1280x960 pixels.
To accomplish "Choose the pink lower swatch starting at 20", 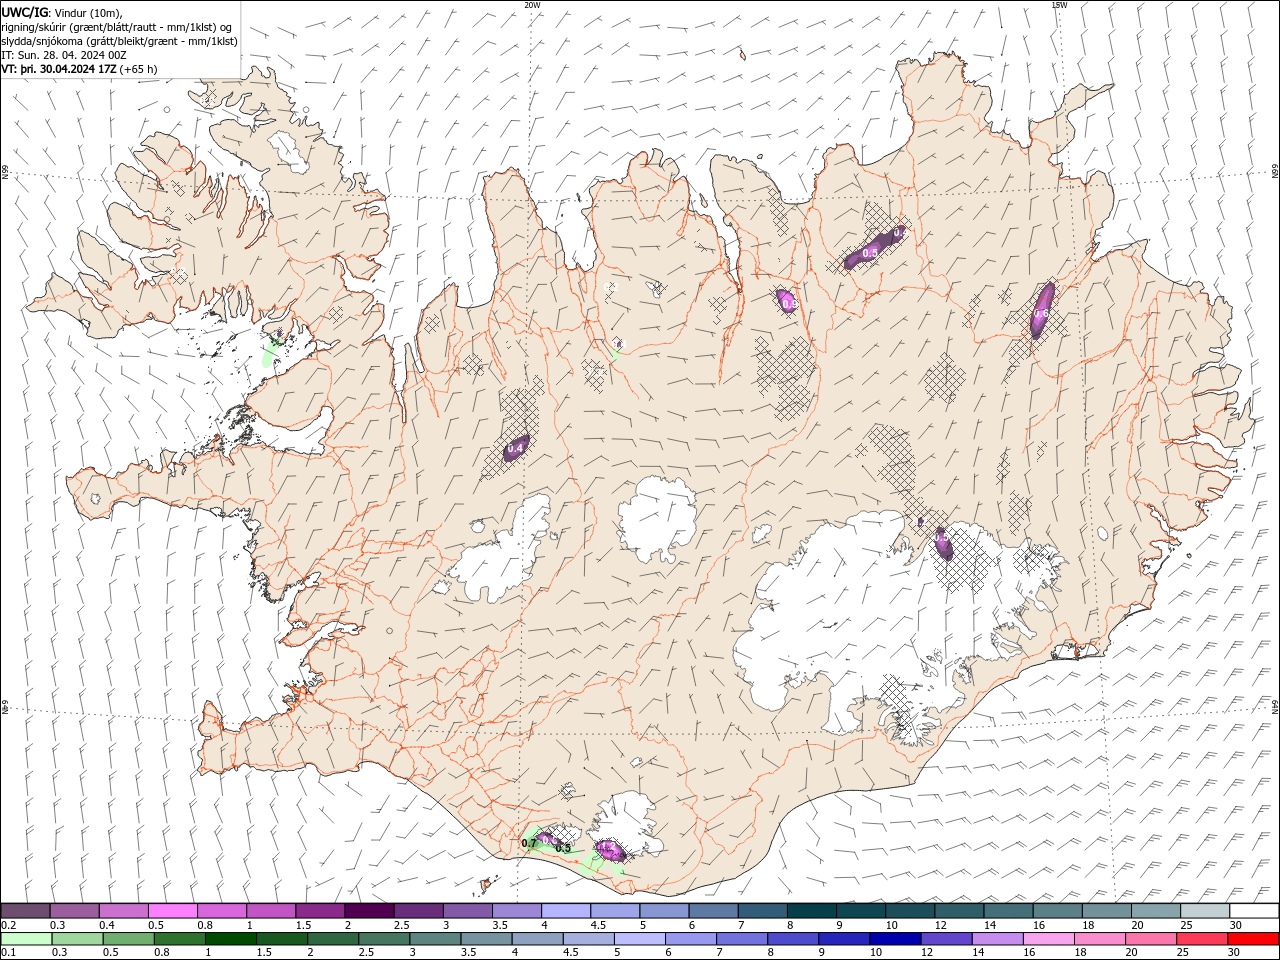I will click(1149, 939).
